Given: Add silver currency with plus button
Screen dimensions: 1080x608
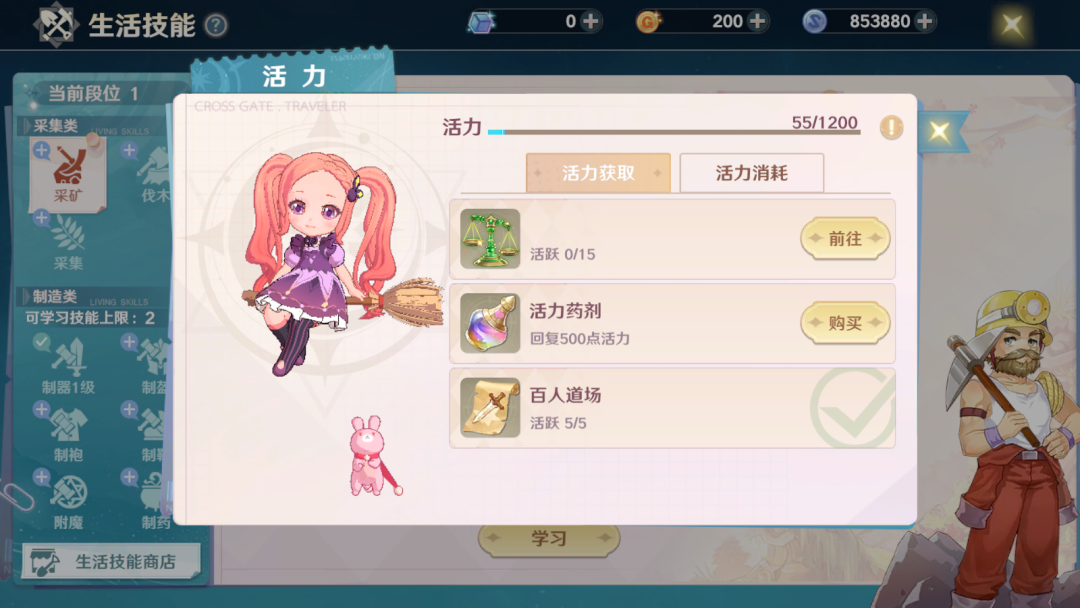Looking at the screenshot, I should [x=924, y=21].
